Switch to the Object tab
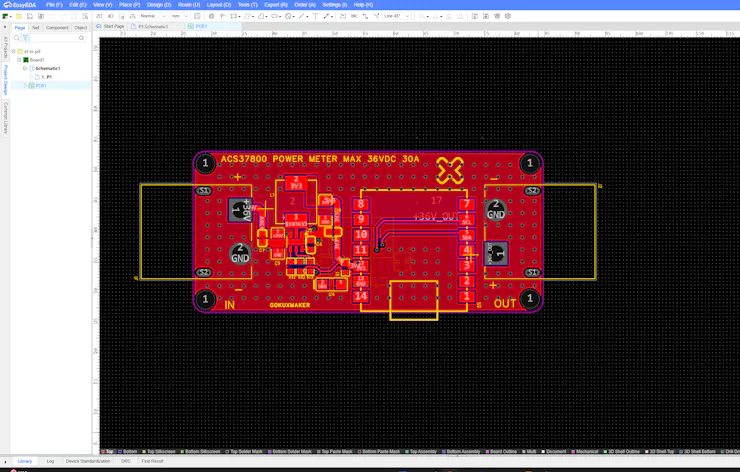 [81, 28]
